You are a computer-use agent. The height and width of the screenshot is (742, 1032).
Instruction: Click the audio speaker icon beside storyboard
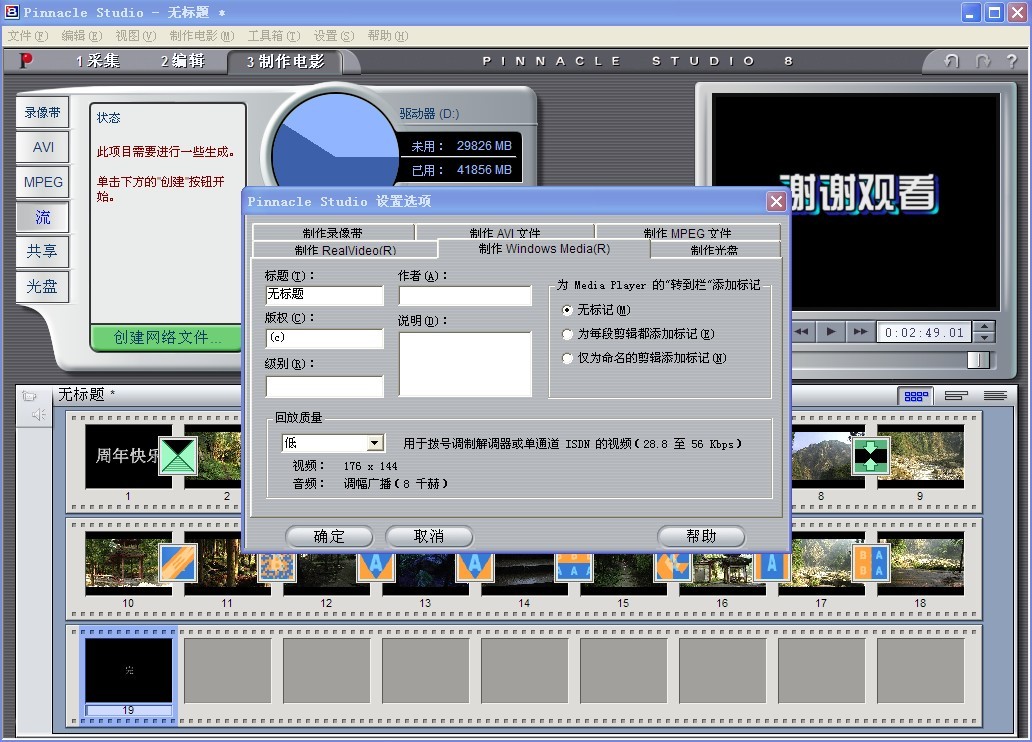pyautogui.click(x=38, y=415)
